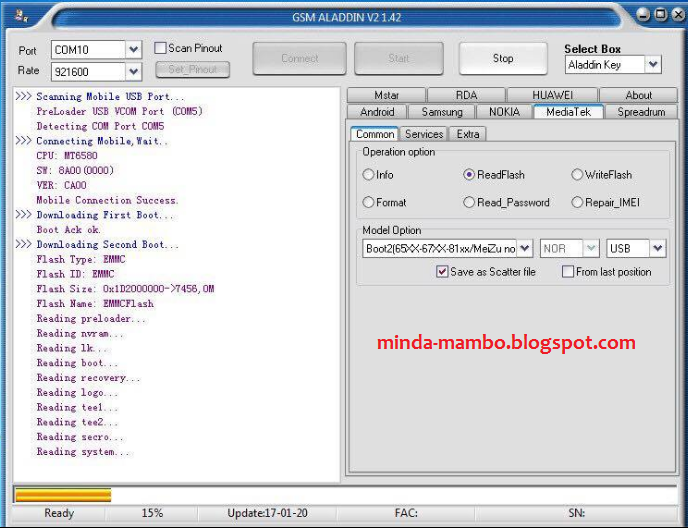This screenshot has width=688, height=528.
Task: Click the 'Boot Ack ok.' log line
Action: pos(69,230)
